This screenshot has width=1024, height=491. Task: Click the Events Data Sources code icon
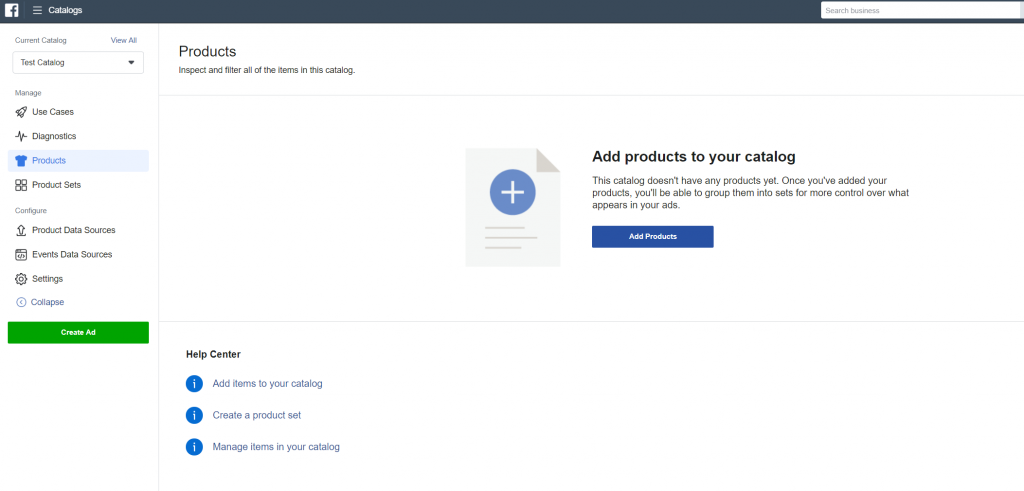pyautogui.click(x=21, y=255)
